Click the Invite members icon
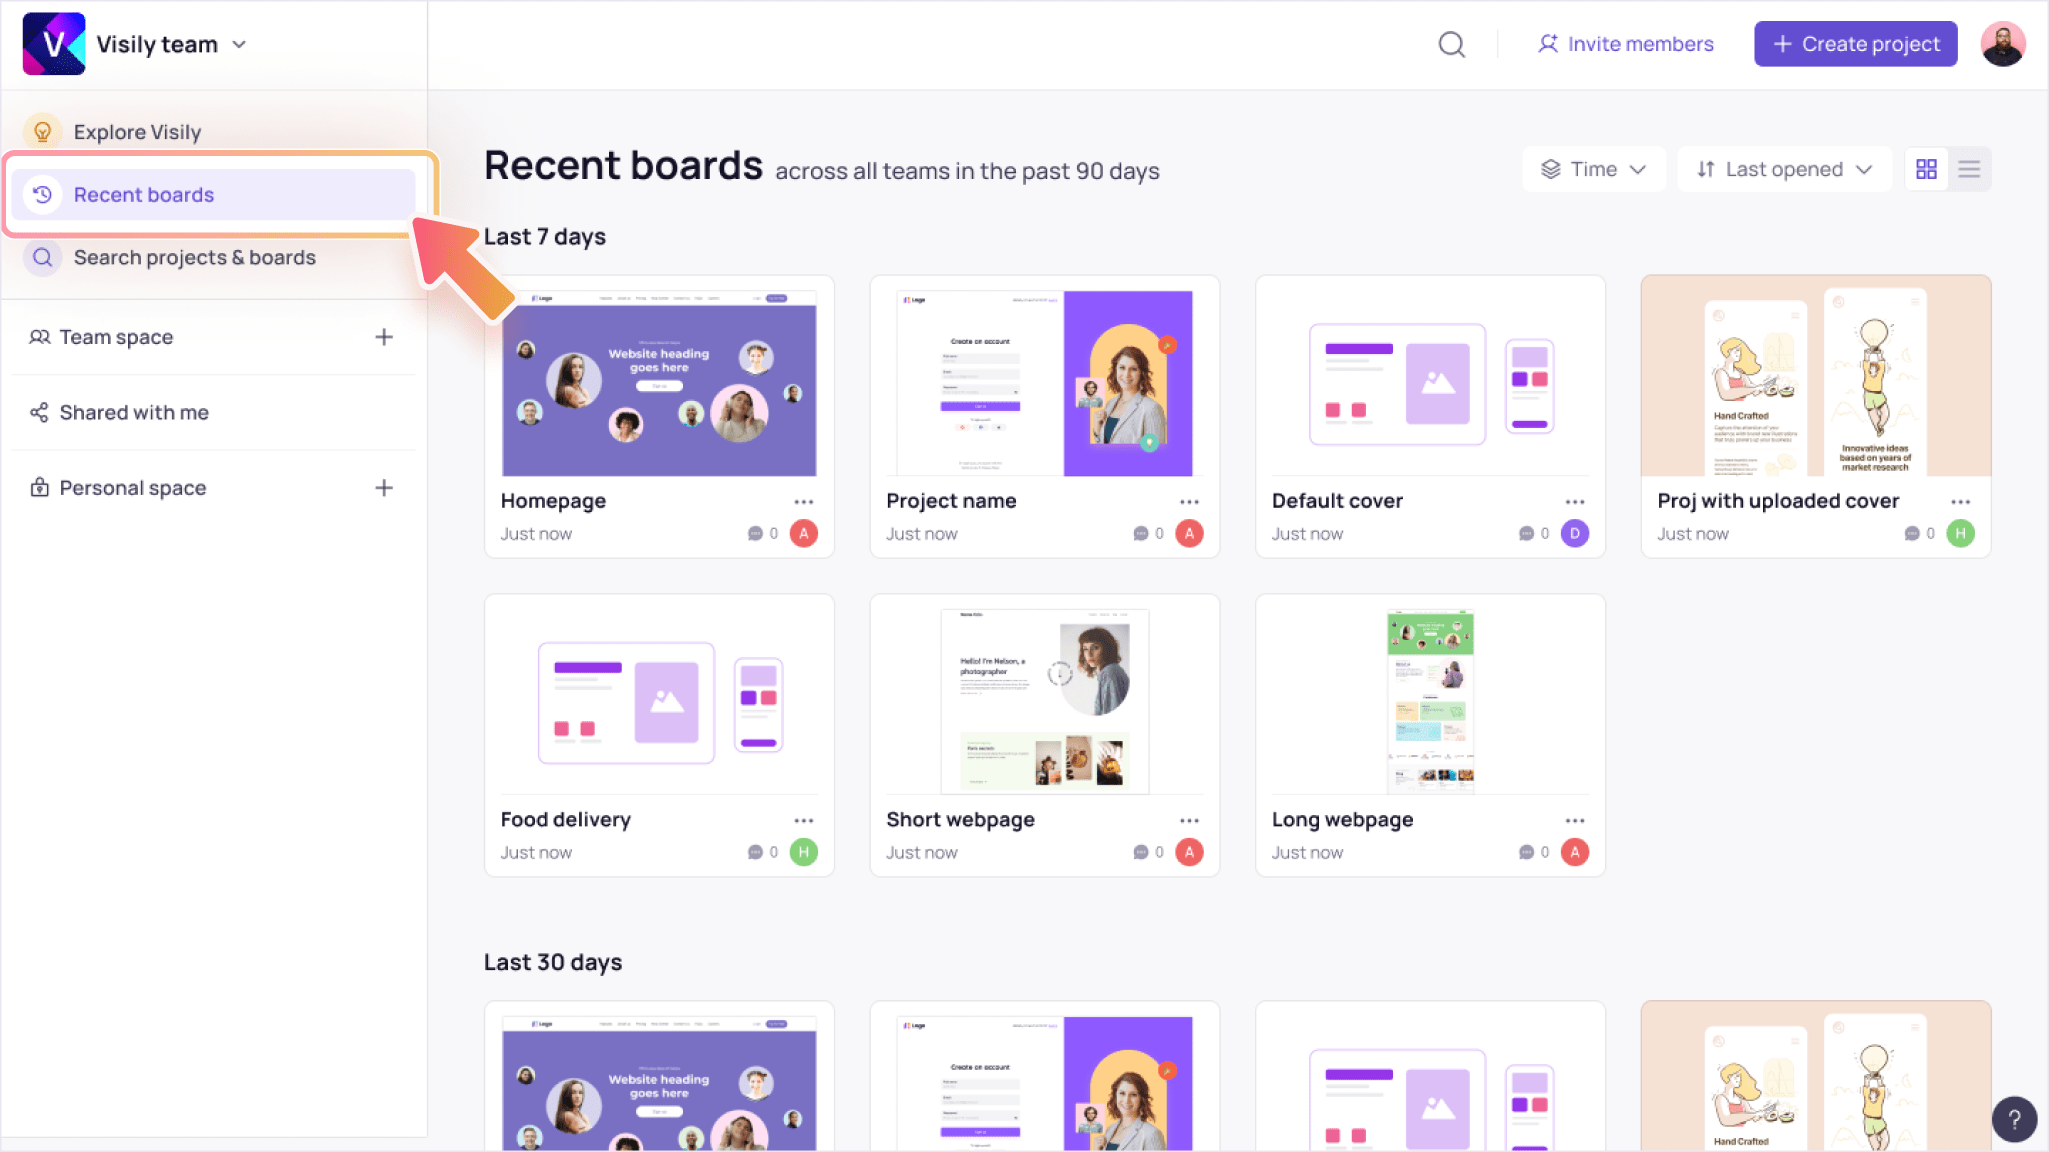Viewport: 2049px width, 1152px height. tap(1545, 44)
